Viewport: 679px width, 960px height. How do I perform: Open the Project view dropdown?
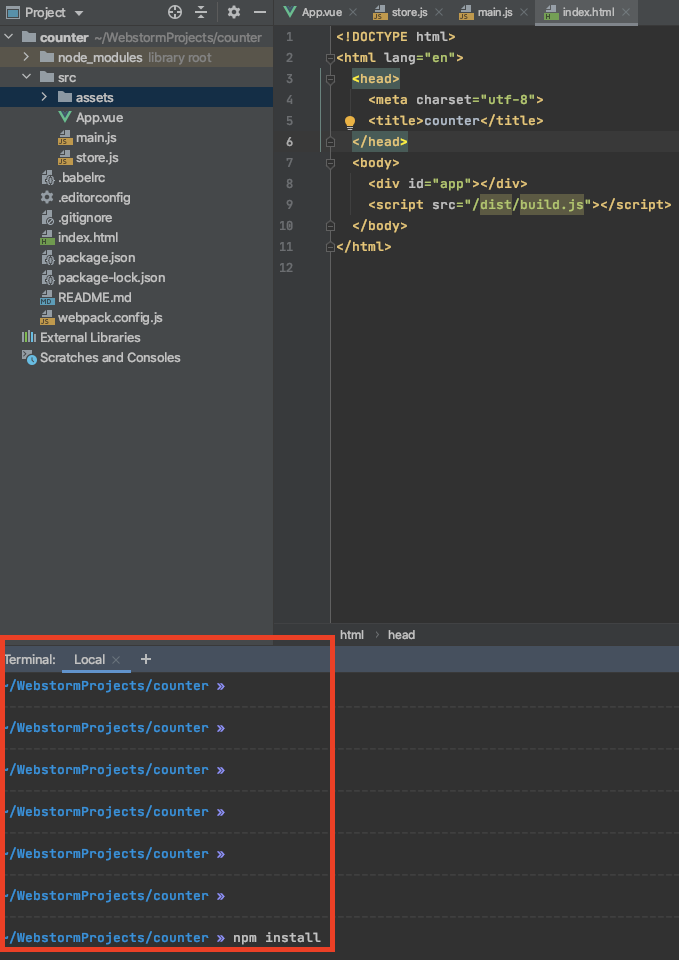(x=78, y=13)
